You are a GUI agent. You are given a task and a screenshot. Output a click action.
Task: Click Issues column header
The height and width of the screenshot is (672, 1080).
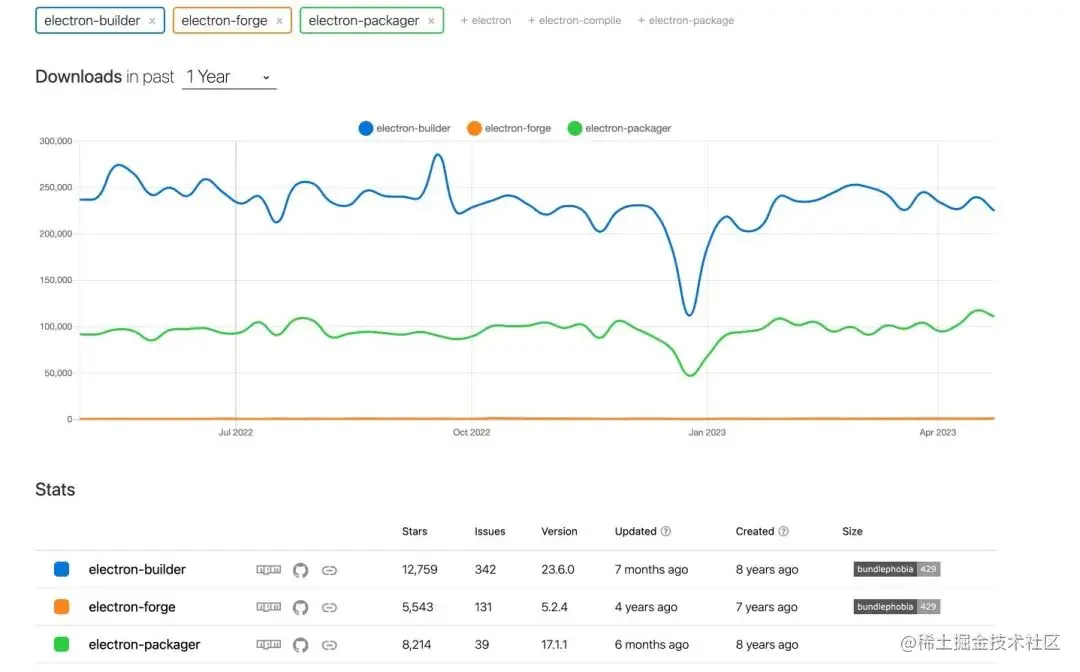[490, 532]
